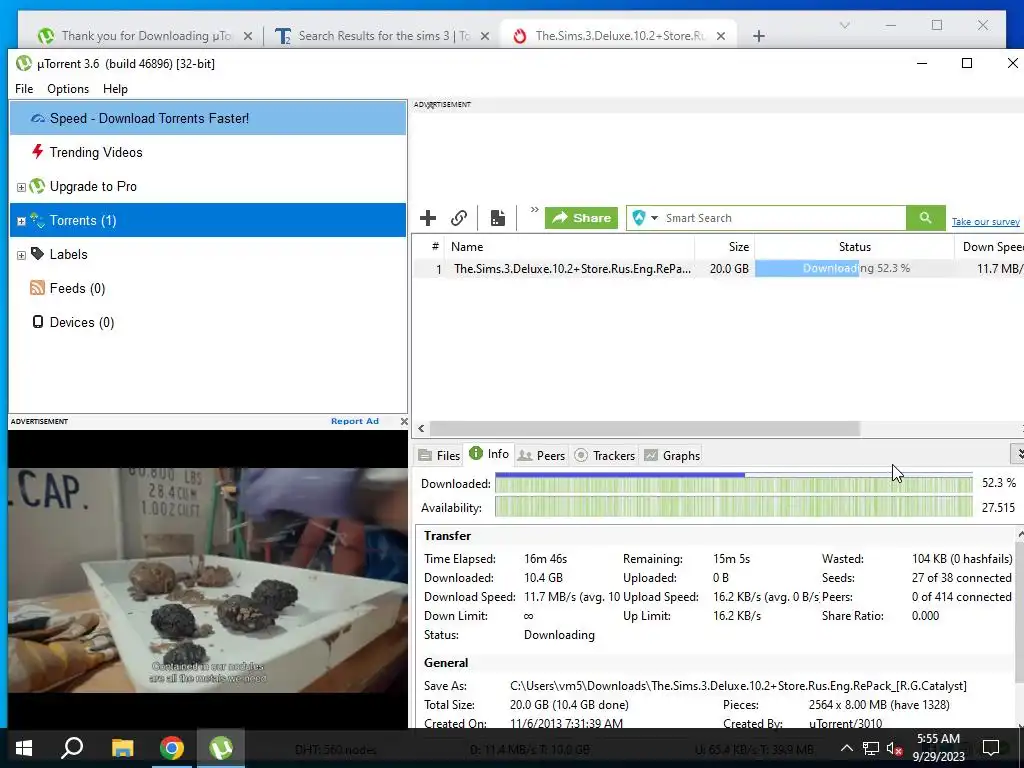This screenshot has height=768, width=1024.
Task: Show hidden system tray icons
Action: coord(846,748)
